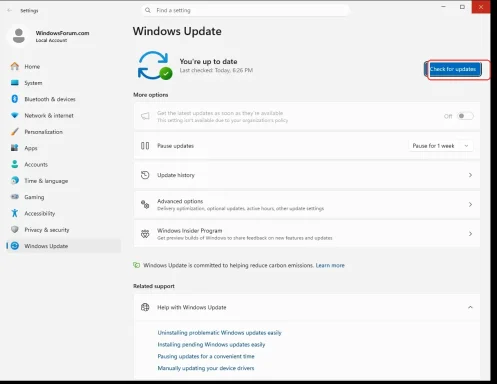Image resolution: width=497 pixels, height=384 pixels.
Task: Open System settings page
Action: tap(63, 83)
